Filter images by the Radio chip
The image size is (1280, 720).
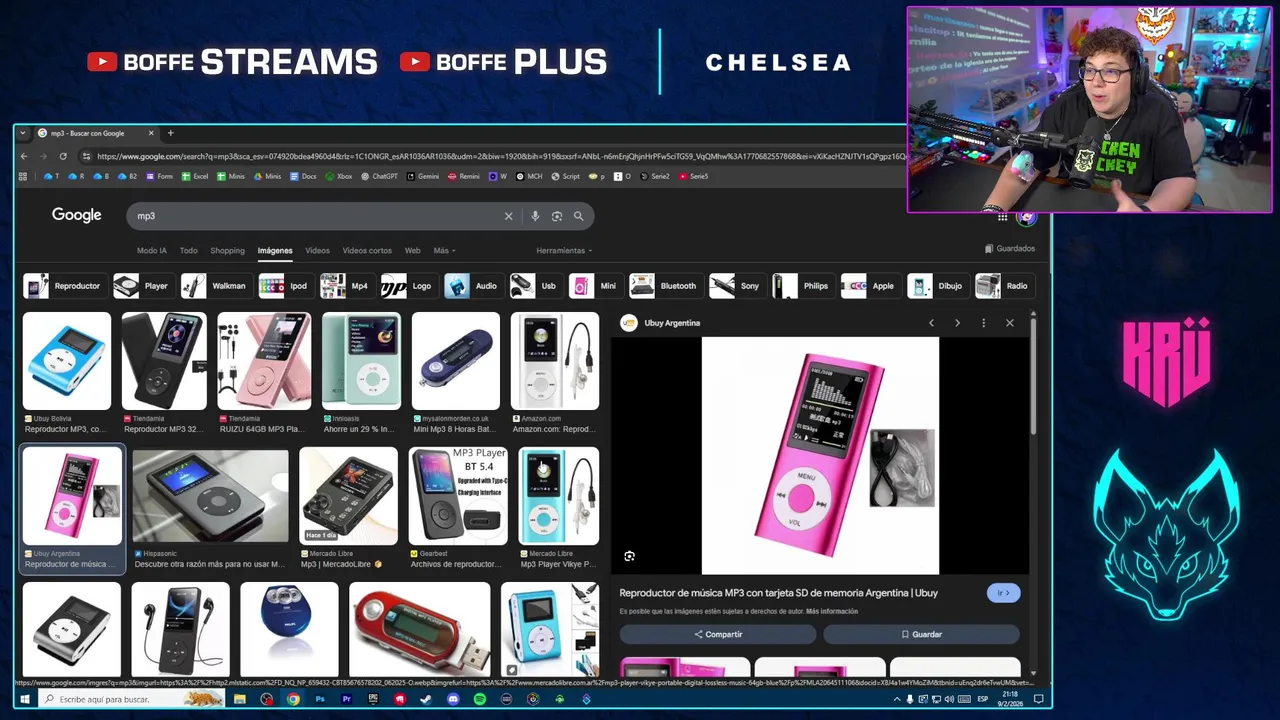click(x=1005, y=286)
